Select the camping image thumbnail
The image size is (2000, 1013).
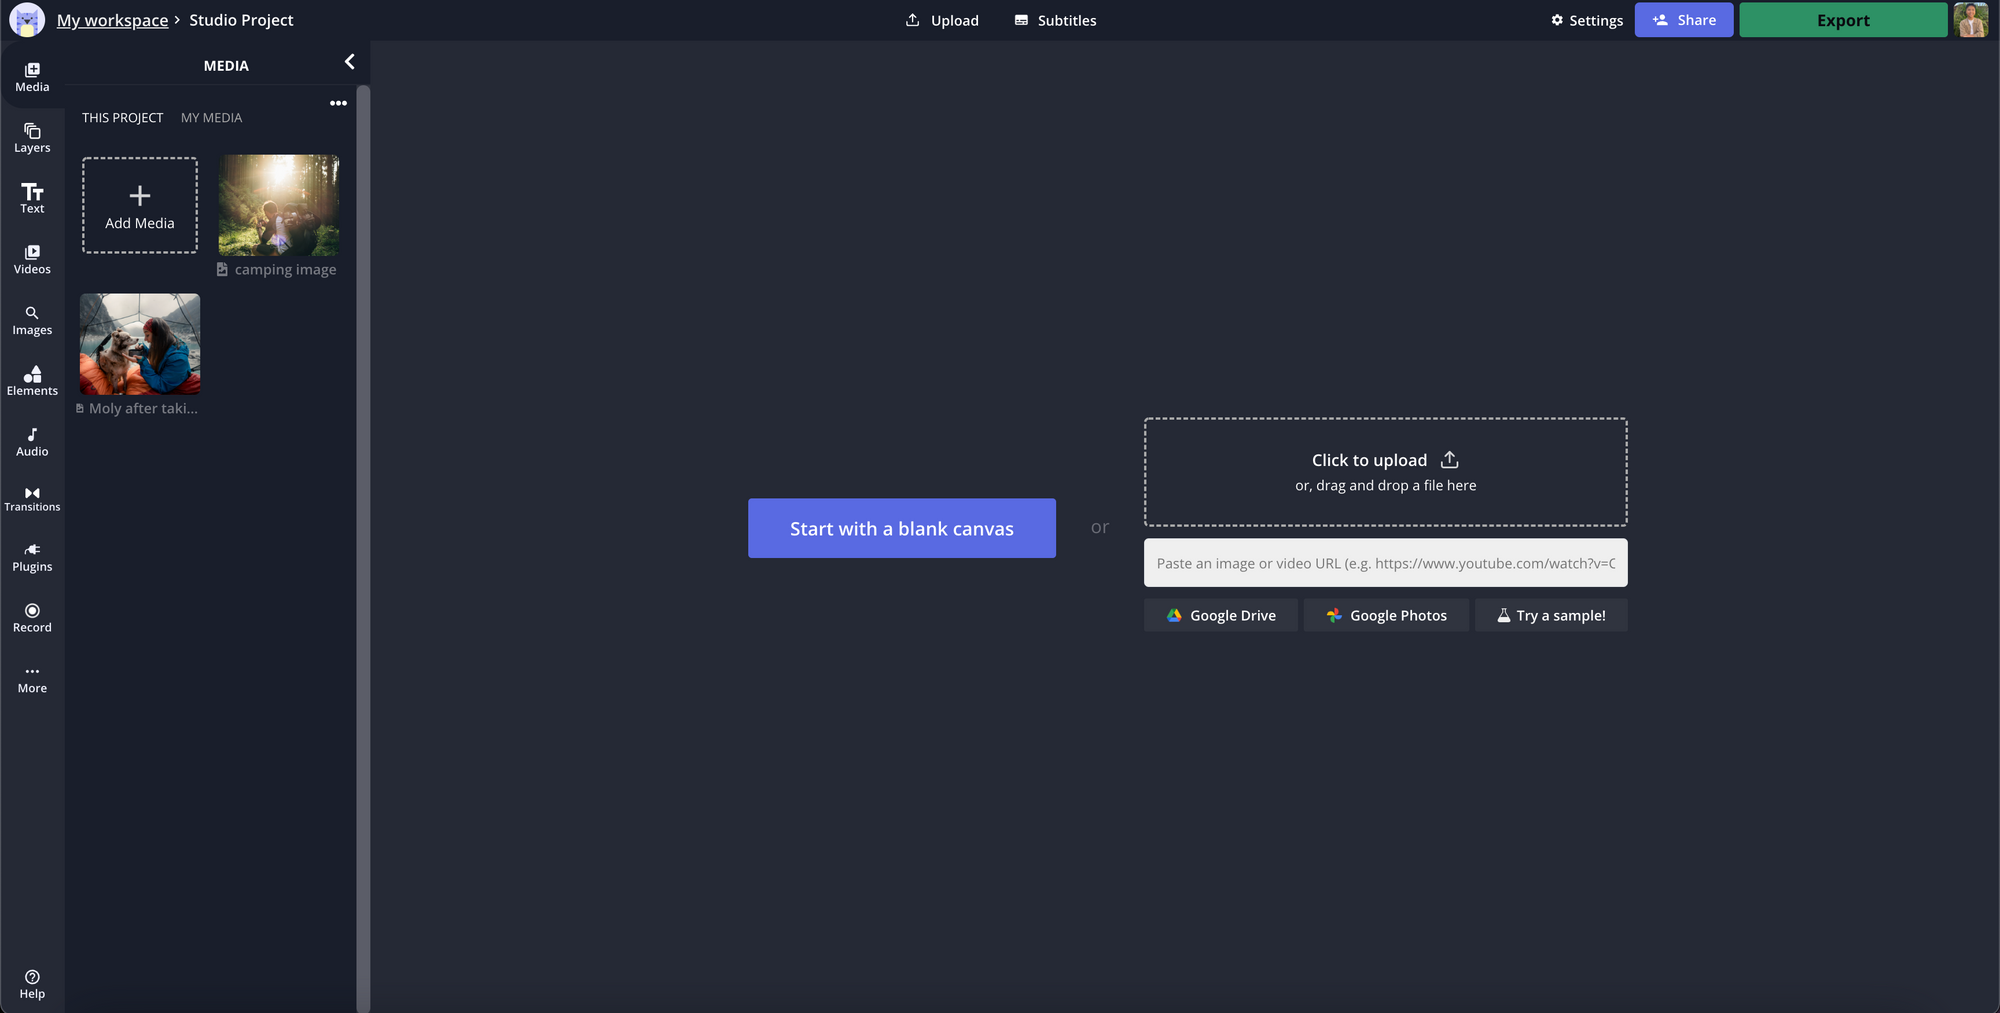click(x=278, y=204)
